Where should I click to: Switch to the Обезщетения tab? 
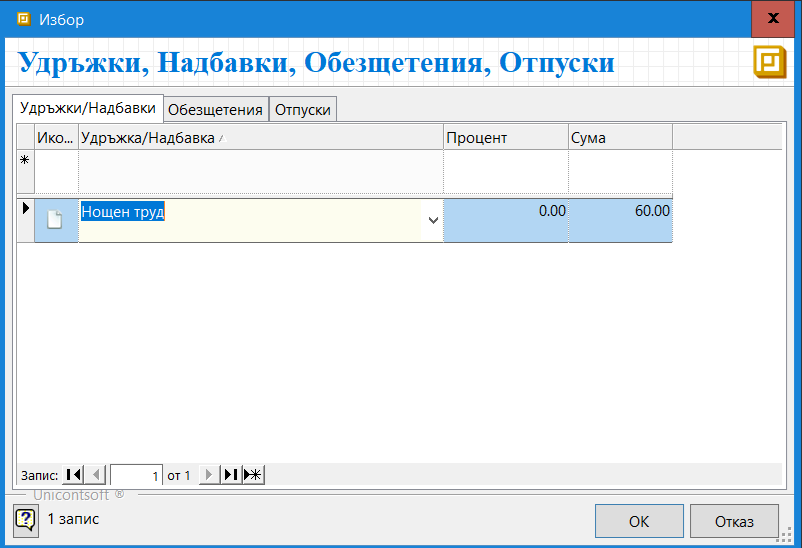click(215, 110)
